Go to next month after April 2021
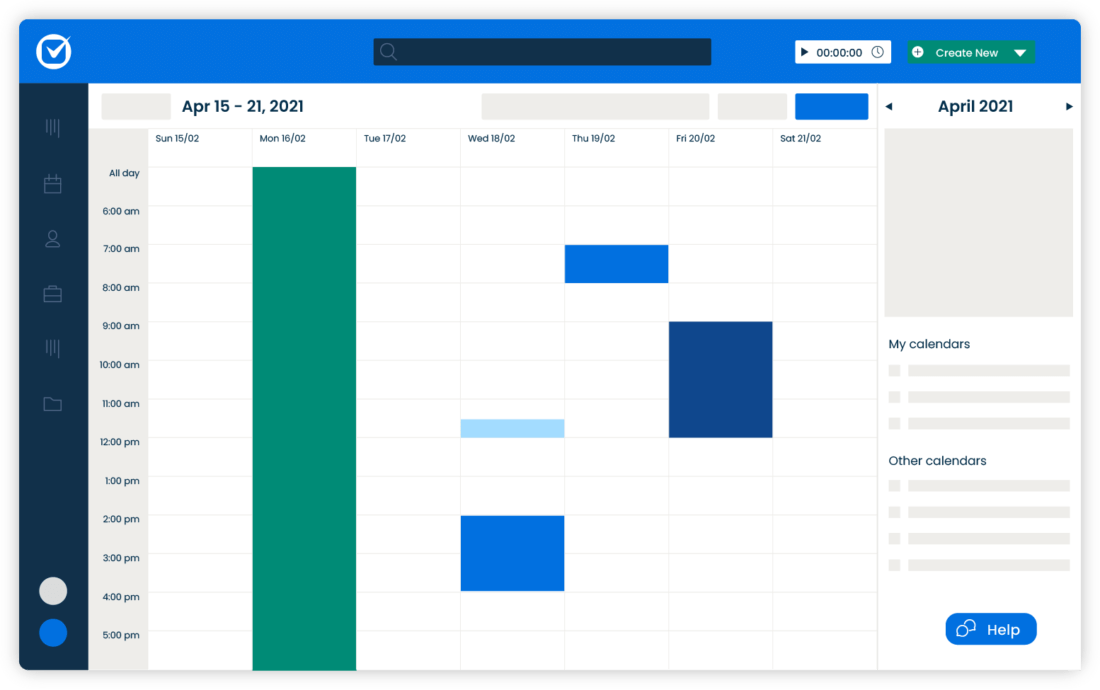 click(1069, 107)
